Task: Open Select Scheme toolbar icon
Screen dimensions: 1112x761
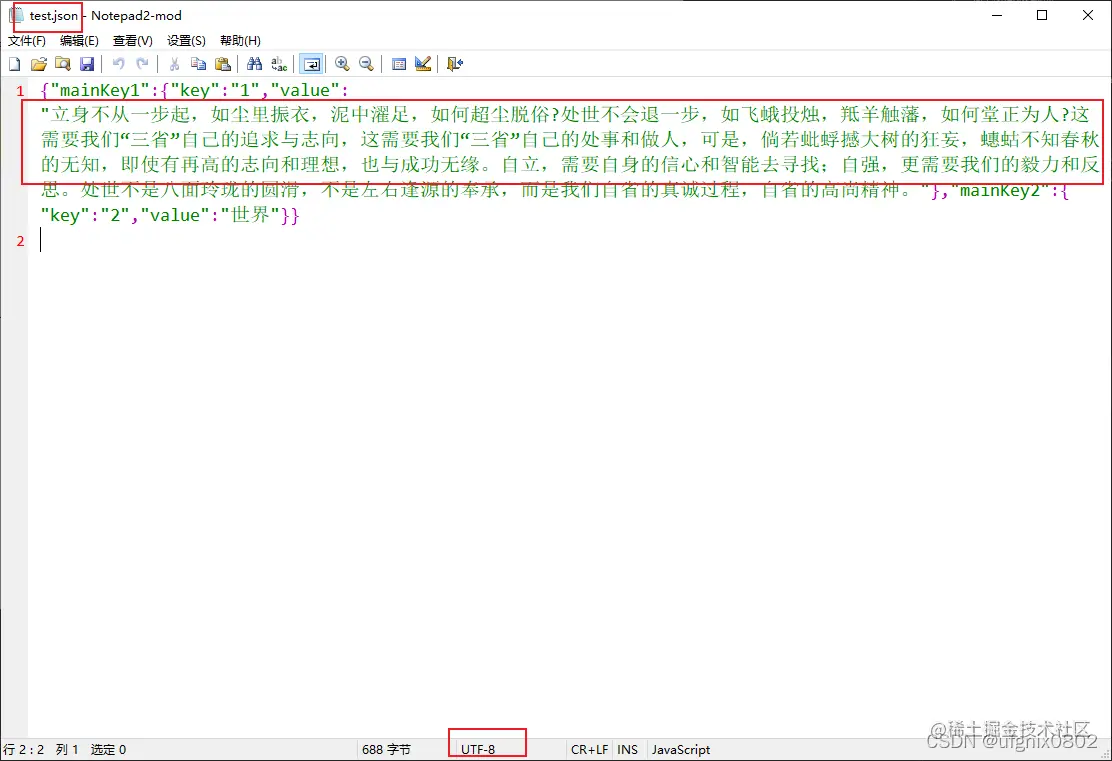Action: coord(399,65)
